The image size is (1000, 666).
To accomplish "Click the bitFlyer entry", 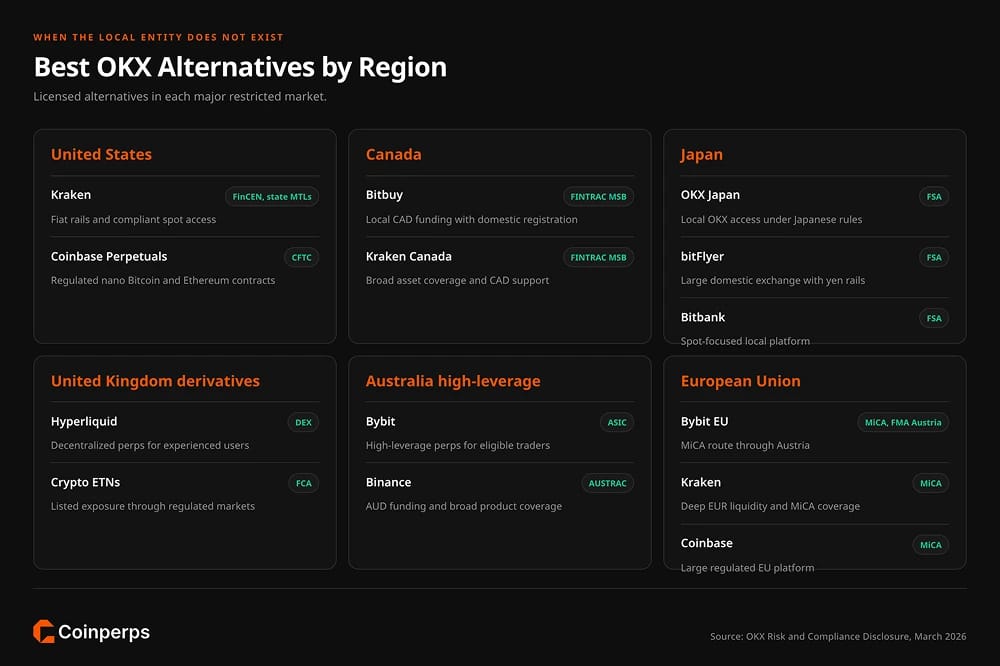I will coord(702,256).
